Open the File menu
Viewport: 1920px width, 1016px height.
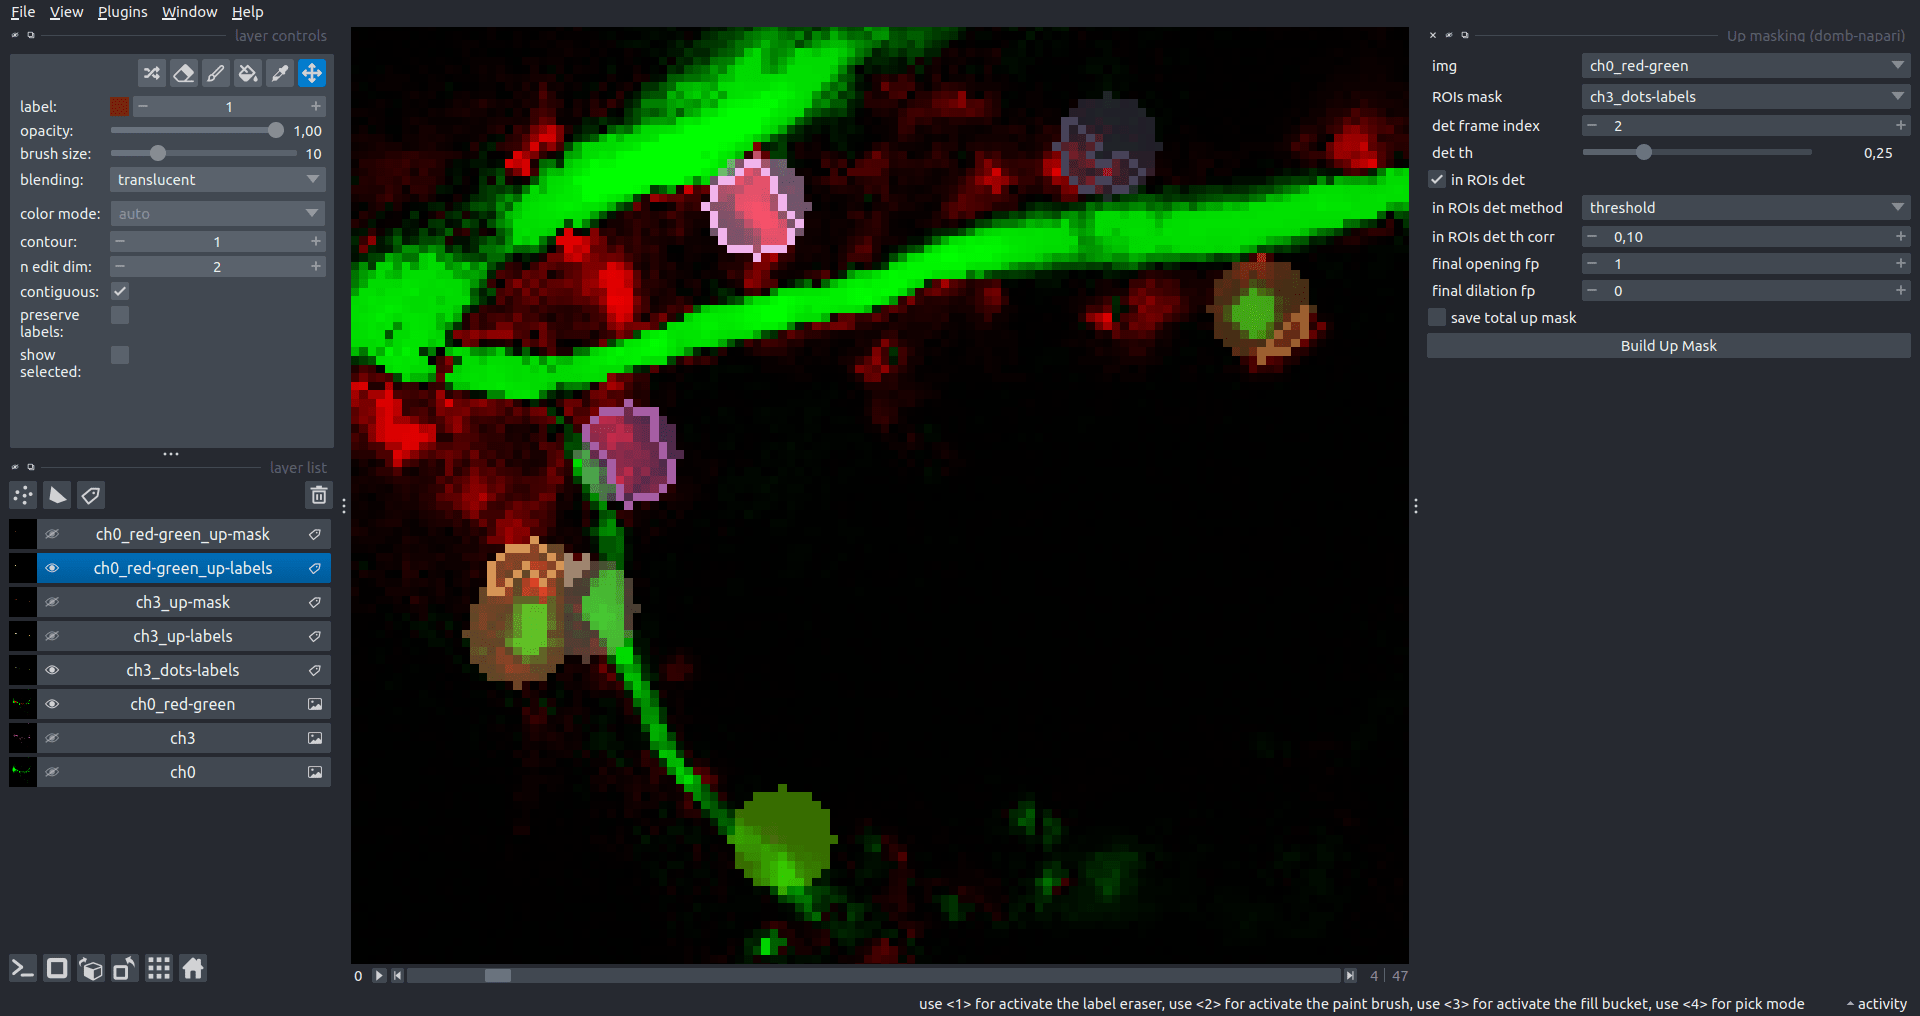23,12
